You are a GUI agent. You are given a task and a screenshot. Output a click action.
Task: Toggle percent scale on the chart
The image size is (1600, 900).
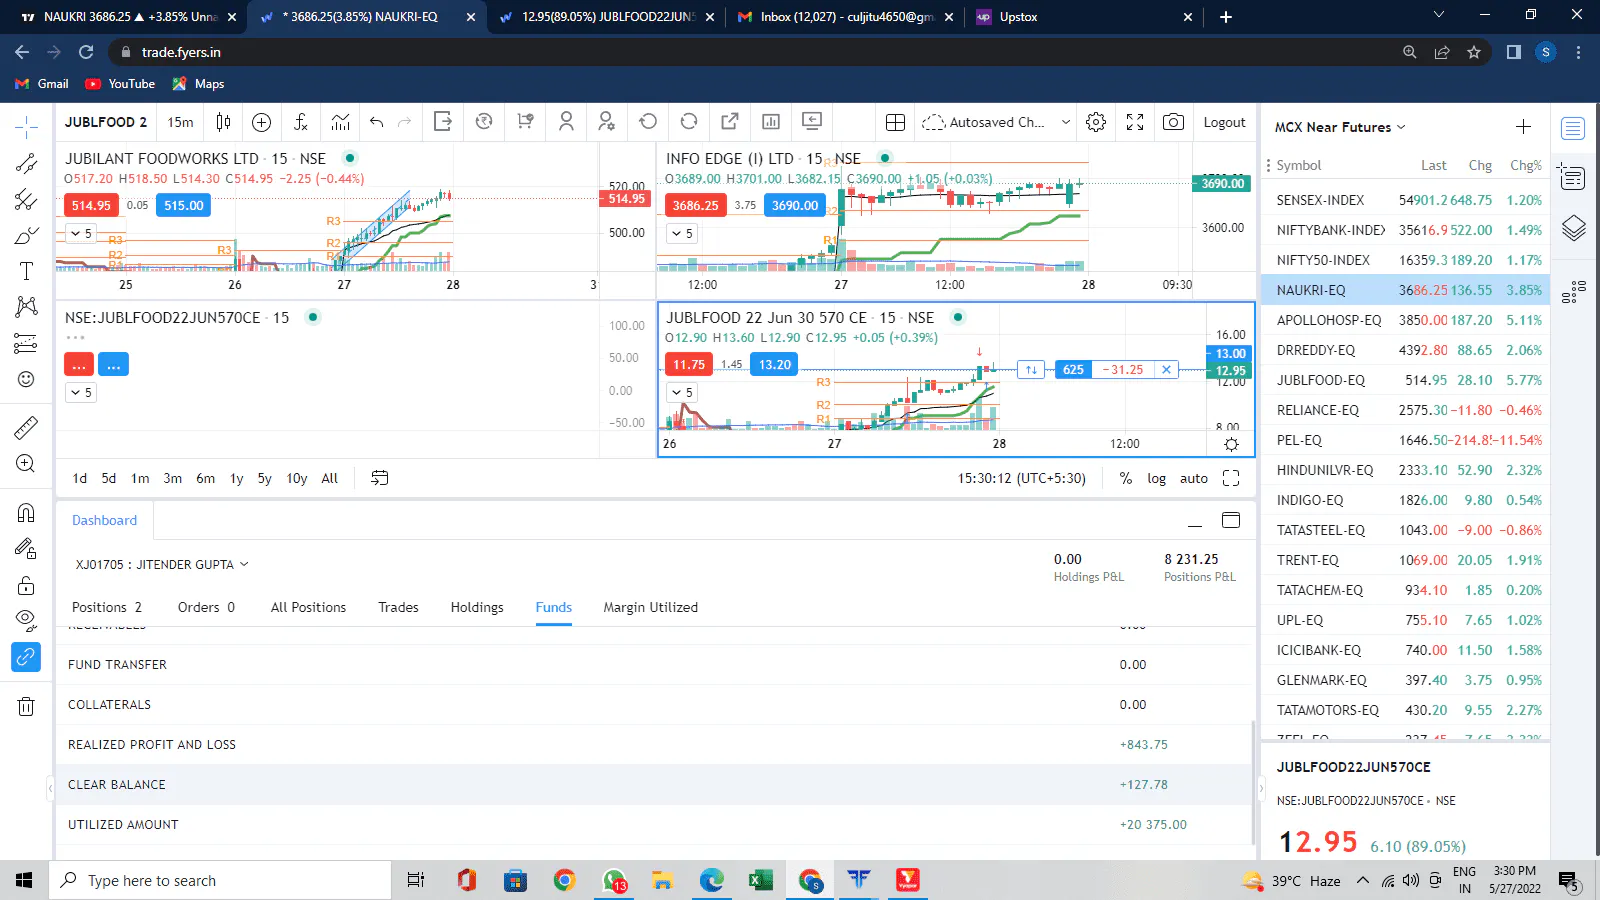pos(1126,478)
